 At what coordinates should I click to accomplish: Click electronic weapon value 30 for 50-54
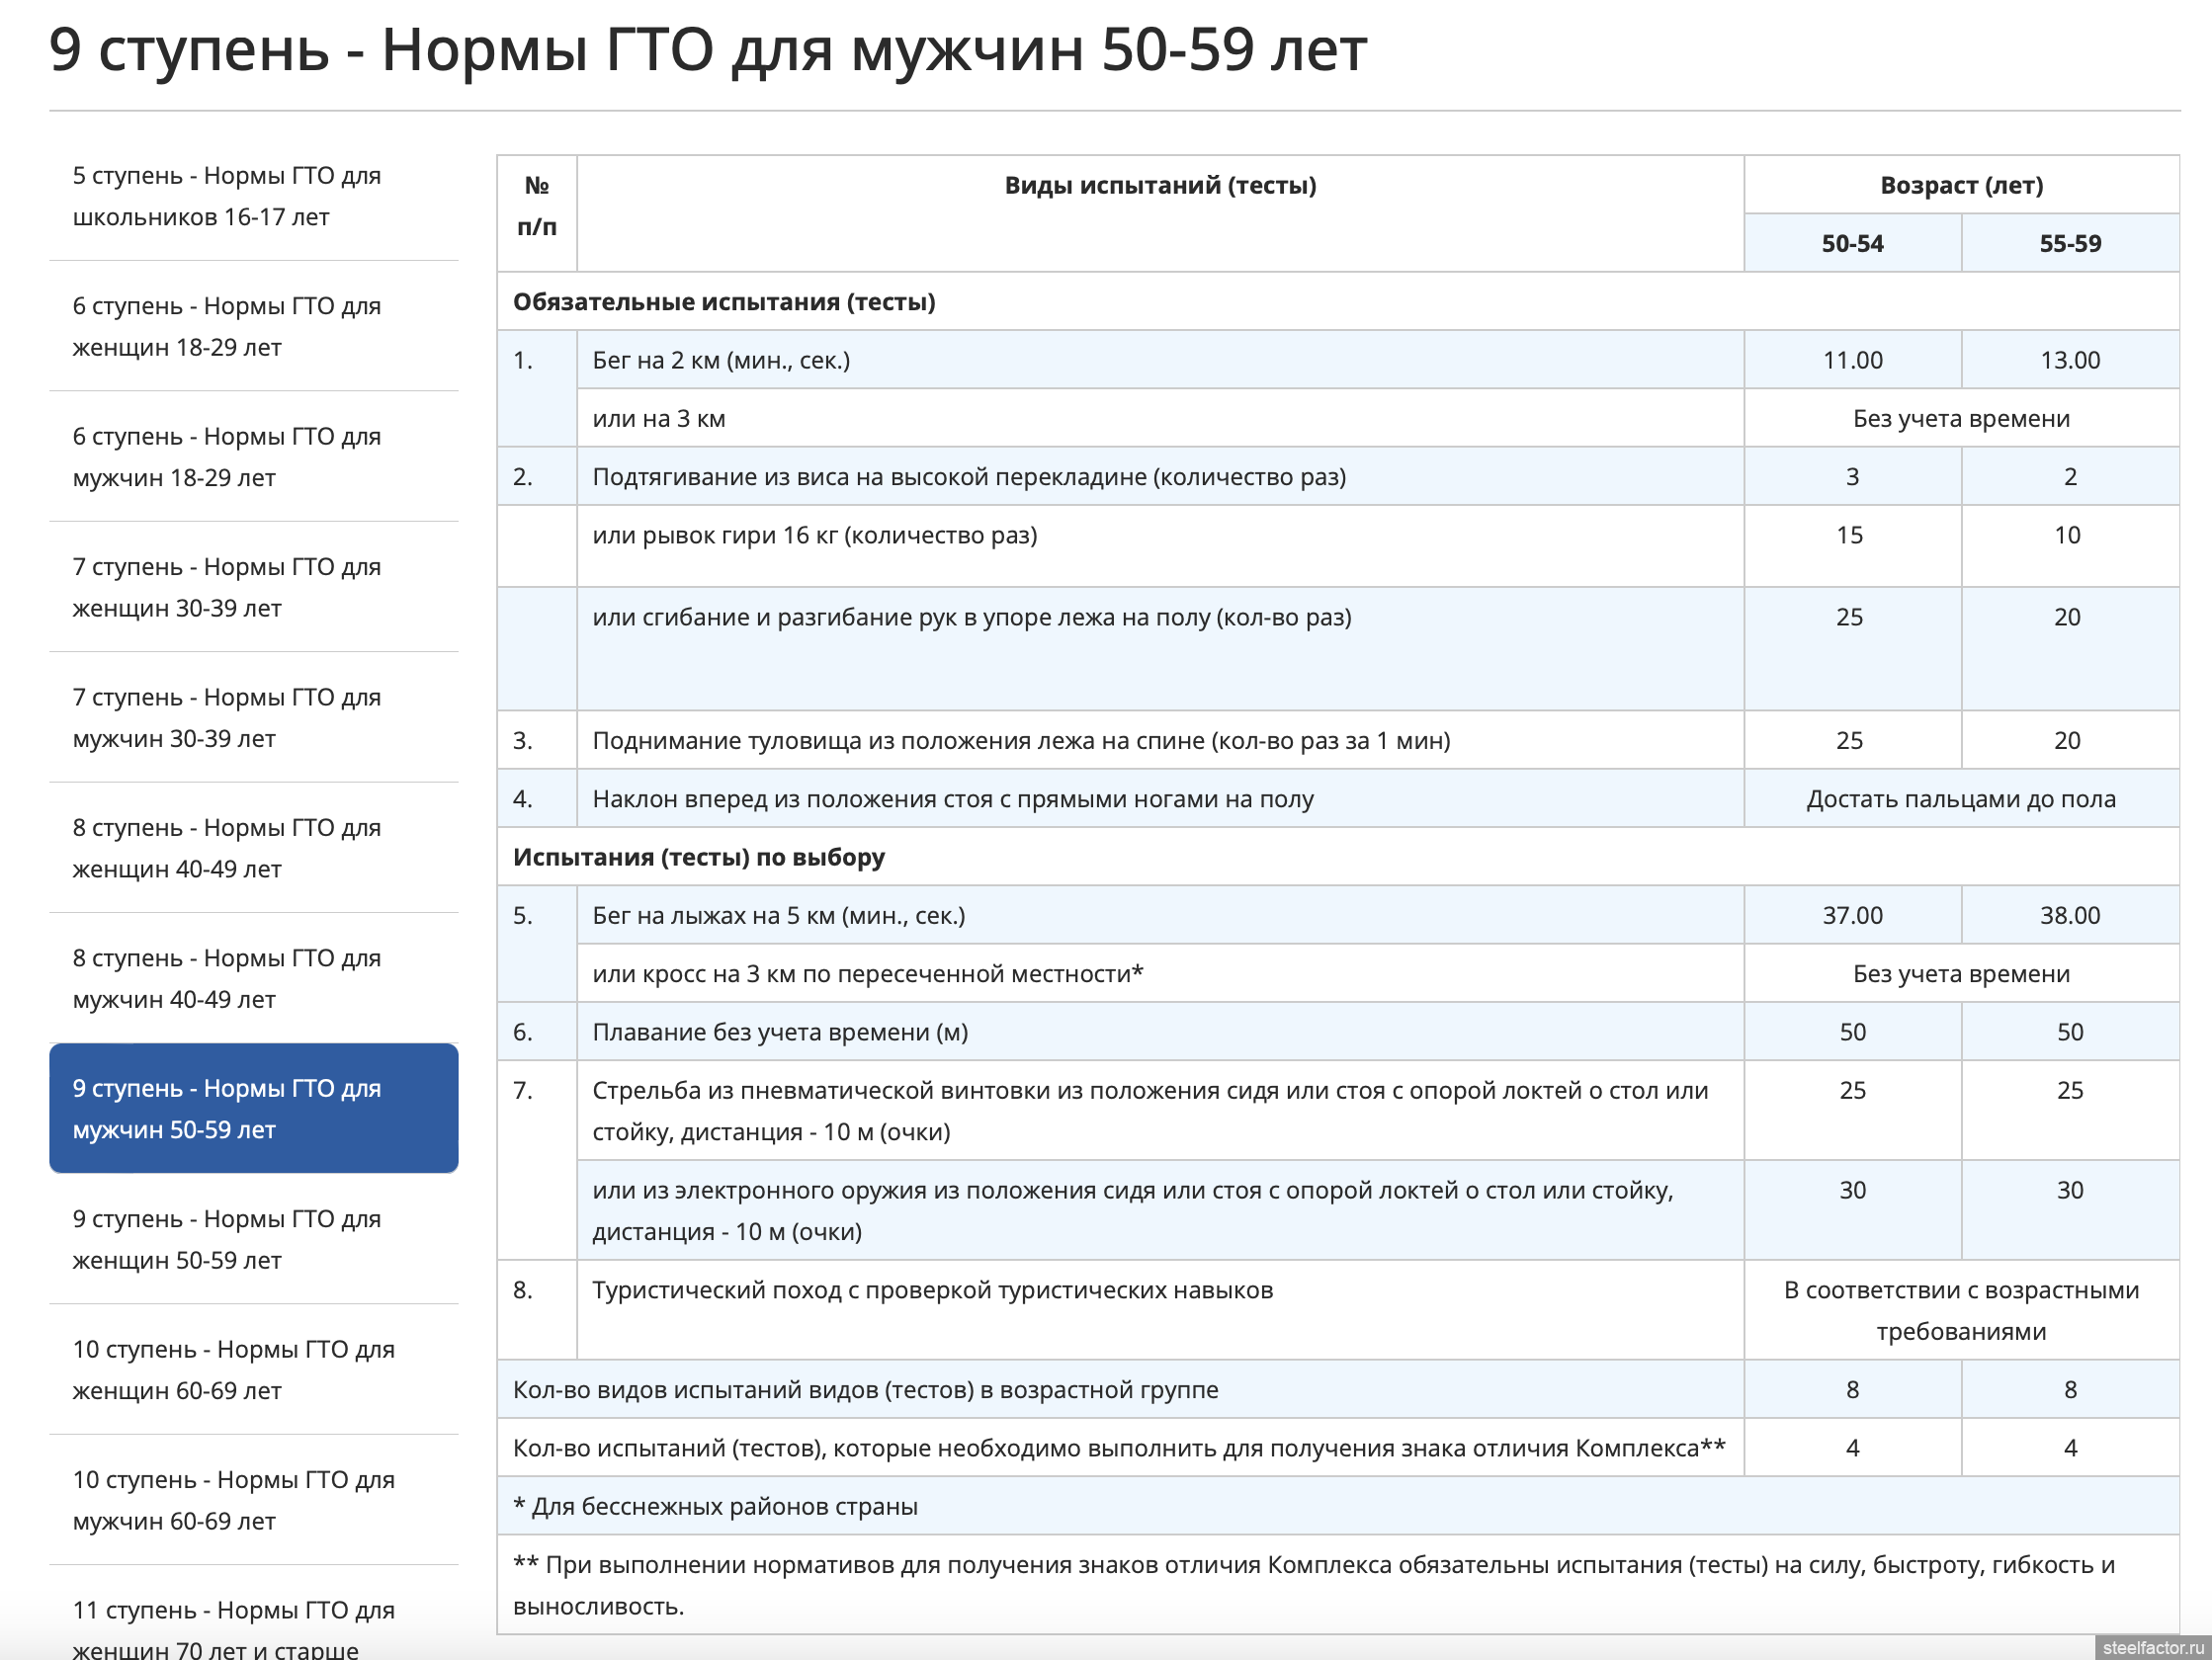pyautogui.click(x=1852, y=1211)
